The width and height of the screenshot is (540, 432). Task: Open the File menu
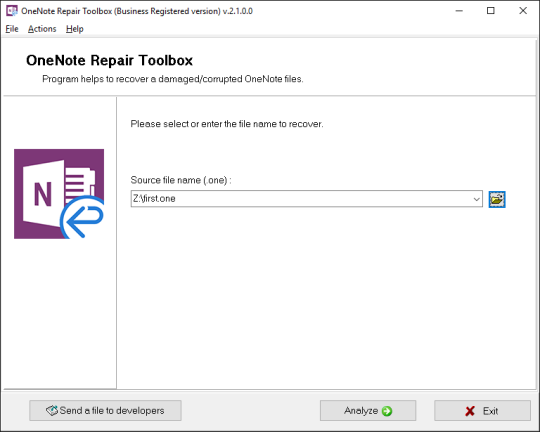coord(12,29)
